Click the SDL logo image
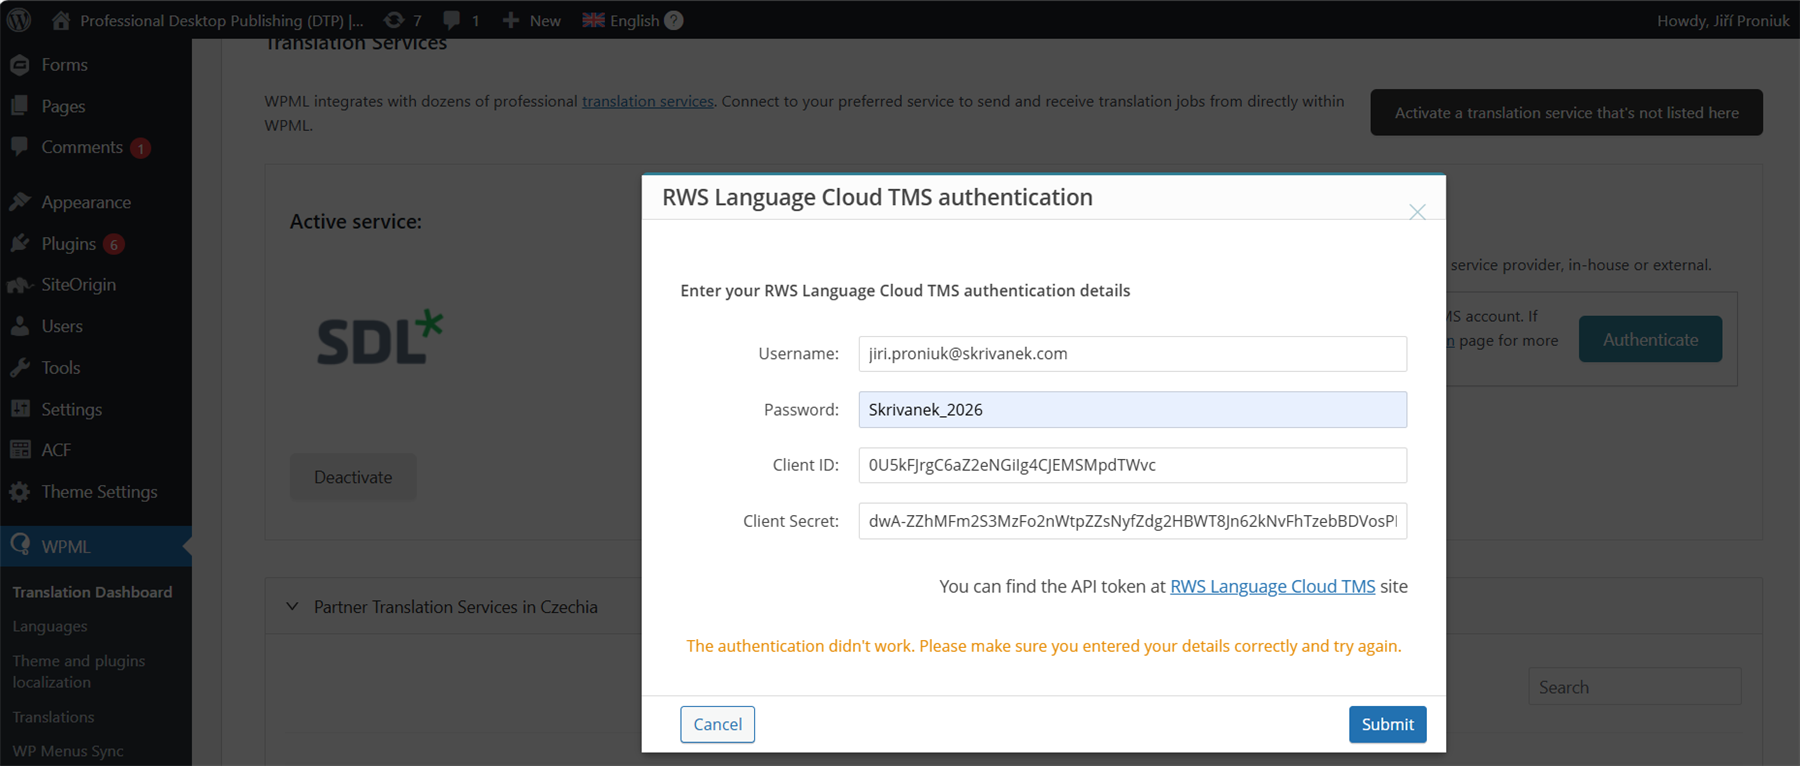 (379, 339)
